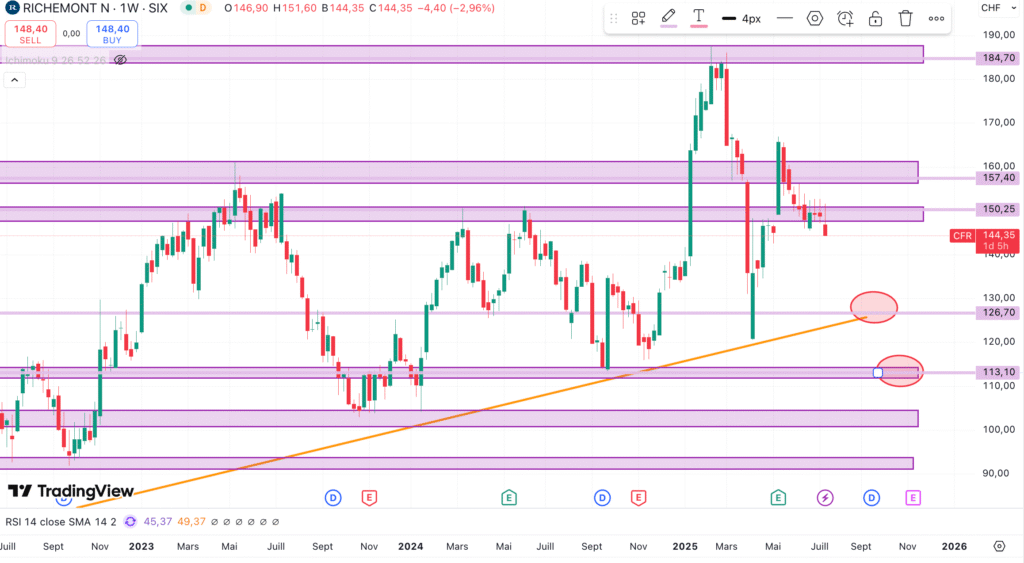
Task: Toggle Ichimoku indicator visibility eye
Action: pos(120,60)
